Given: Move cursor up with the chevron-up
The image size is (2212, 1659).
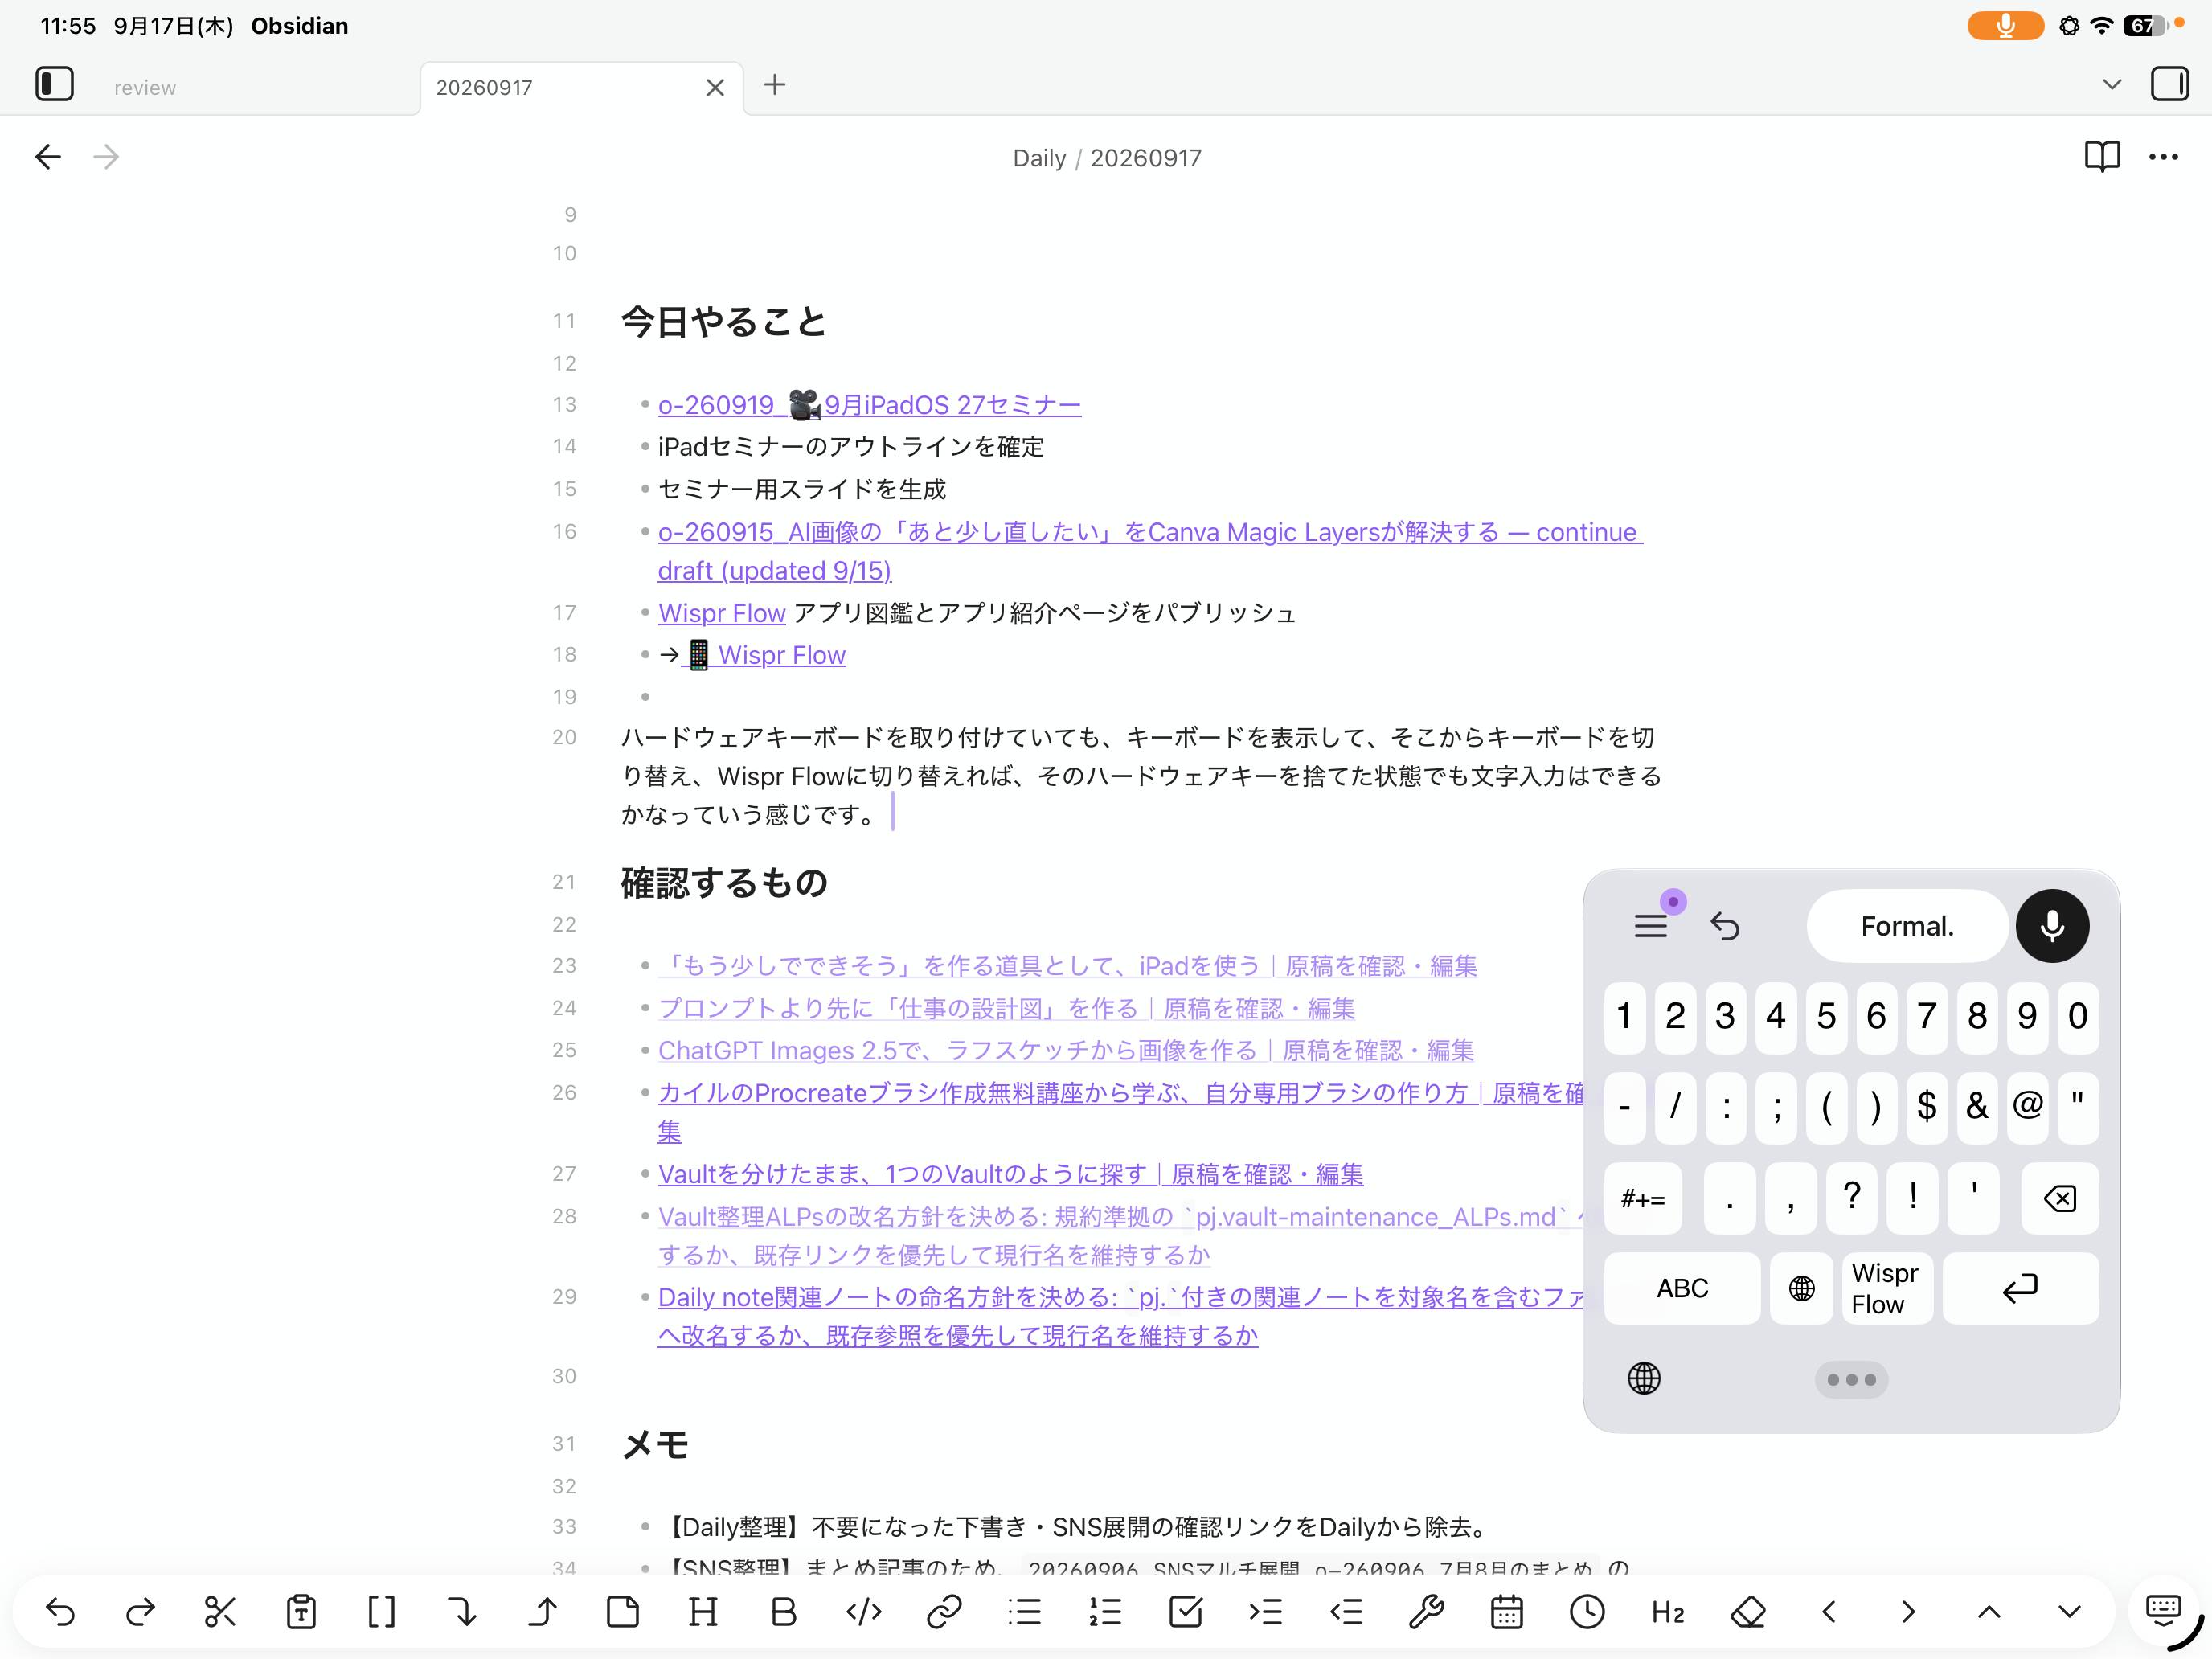Looking at the screenshot, I should coord(1989,1612).
